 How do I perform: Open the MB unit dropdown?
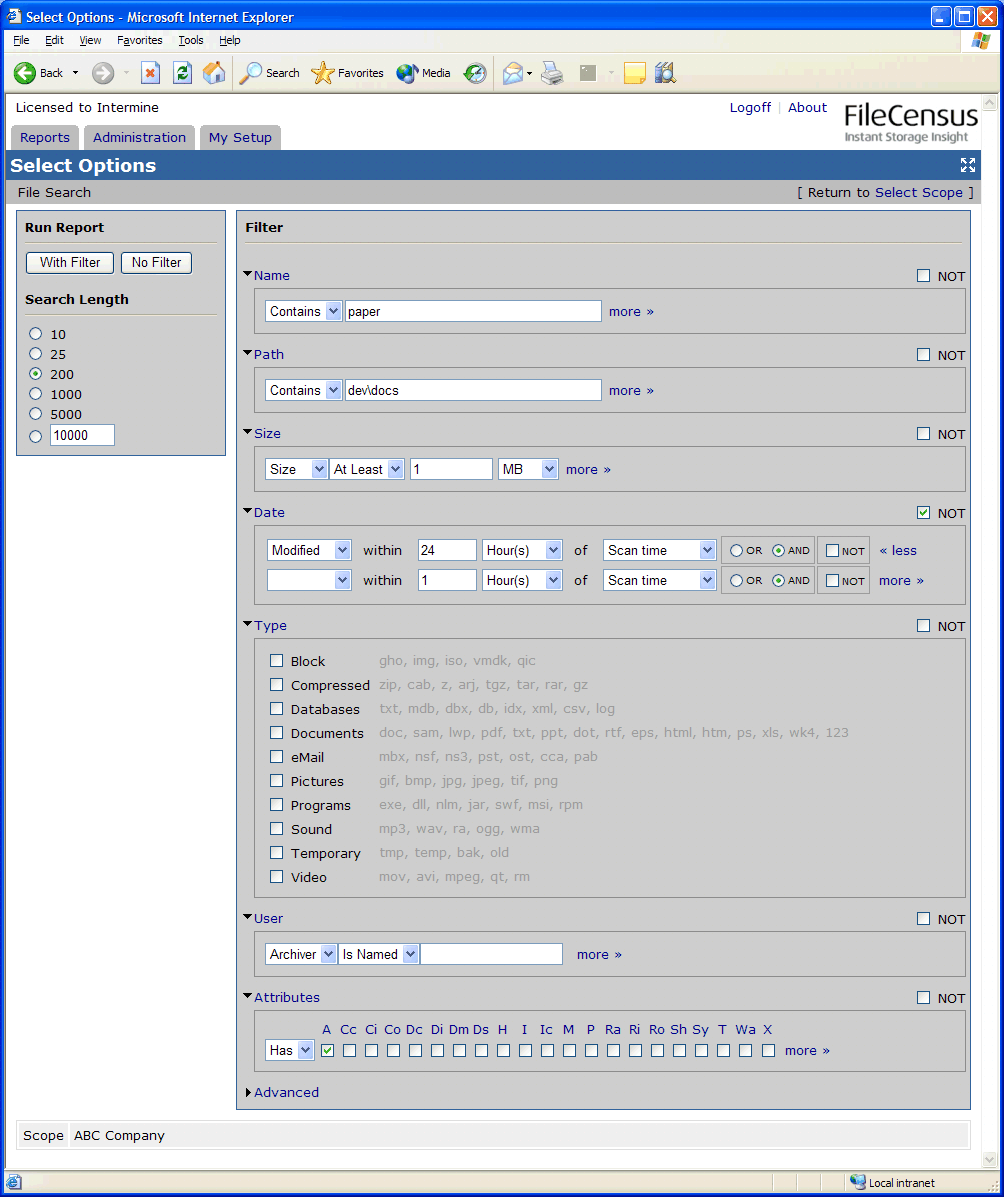pyautogui.click(x=528, y=469)
